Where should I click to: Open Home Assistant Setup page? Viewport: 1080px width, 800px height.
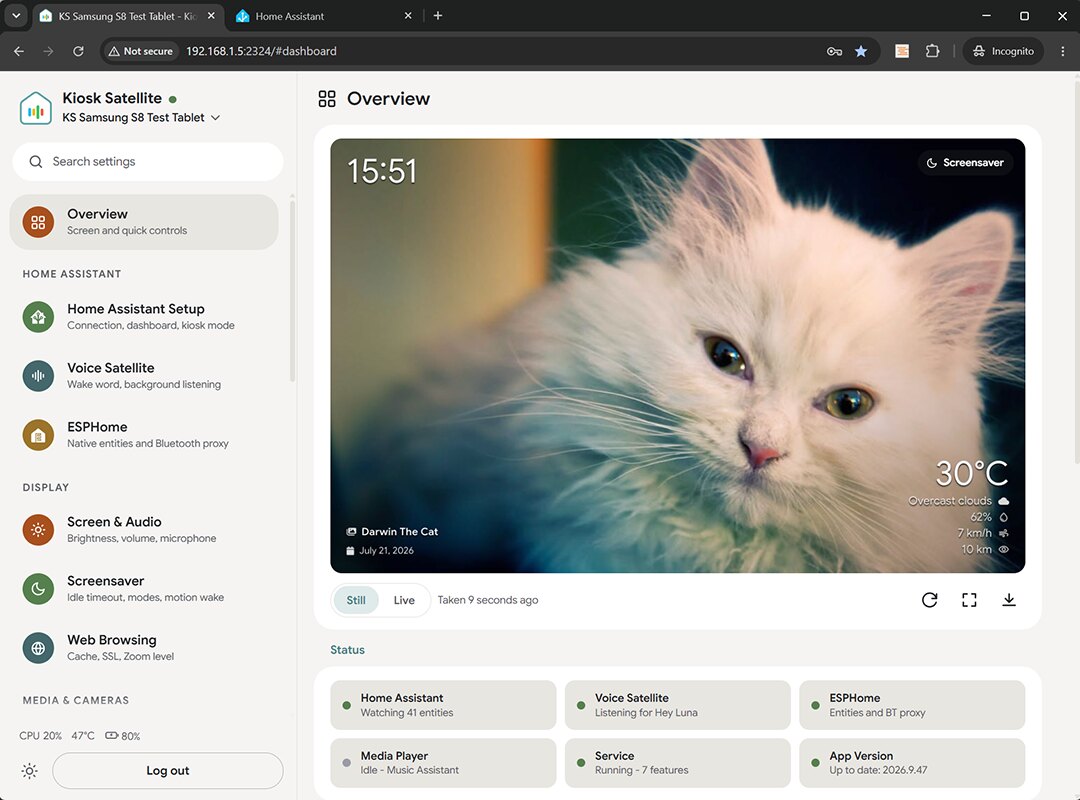[x=144, y=317]
